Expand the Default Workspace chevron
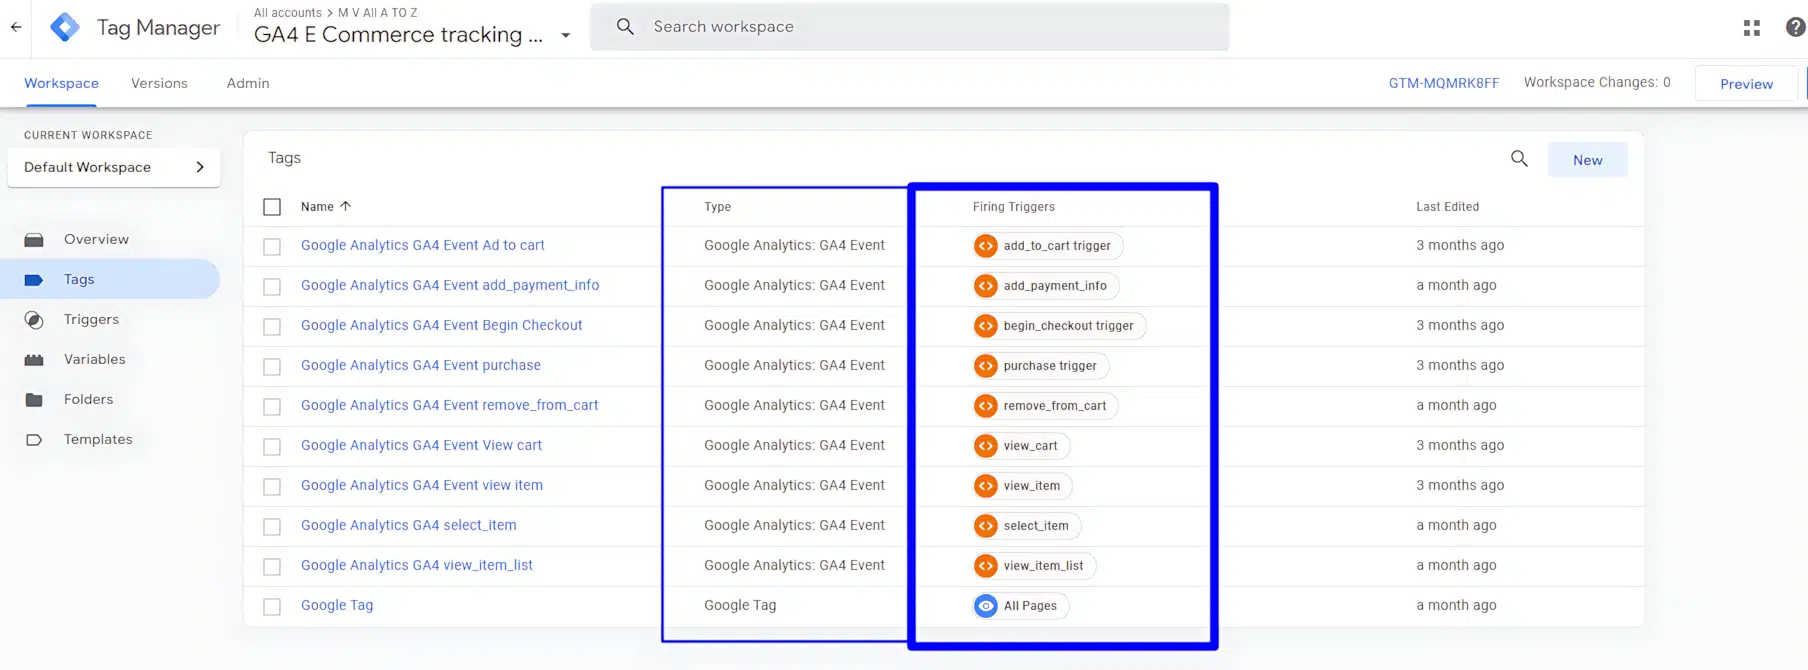 point(200,167)
